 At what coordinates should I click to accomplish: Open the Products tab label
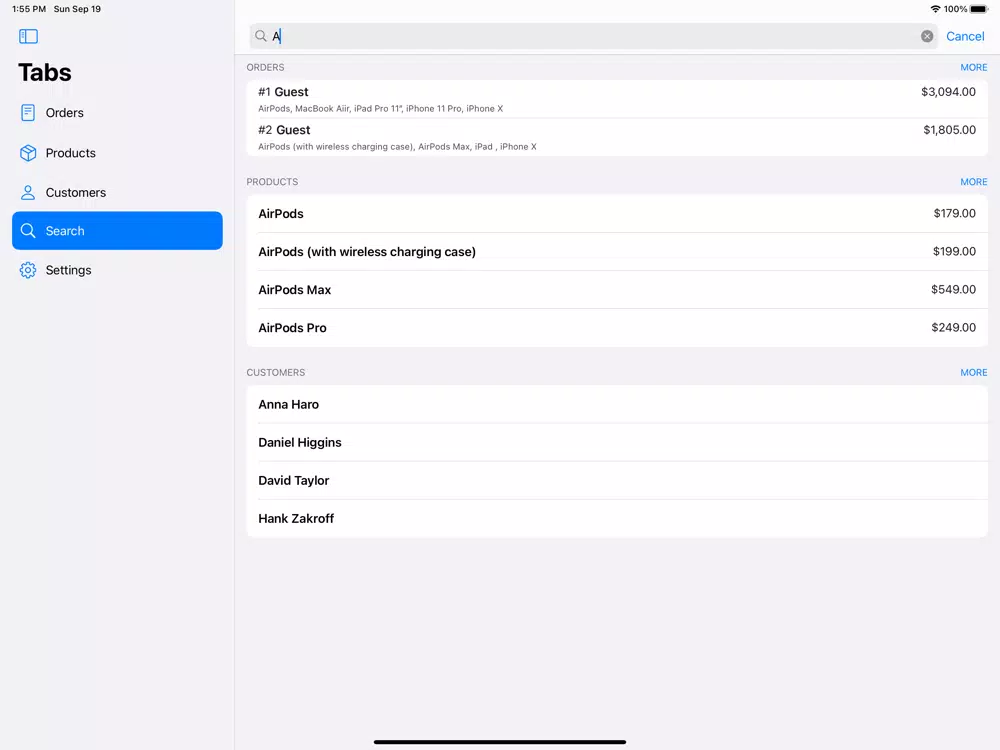[71, 153]
